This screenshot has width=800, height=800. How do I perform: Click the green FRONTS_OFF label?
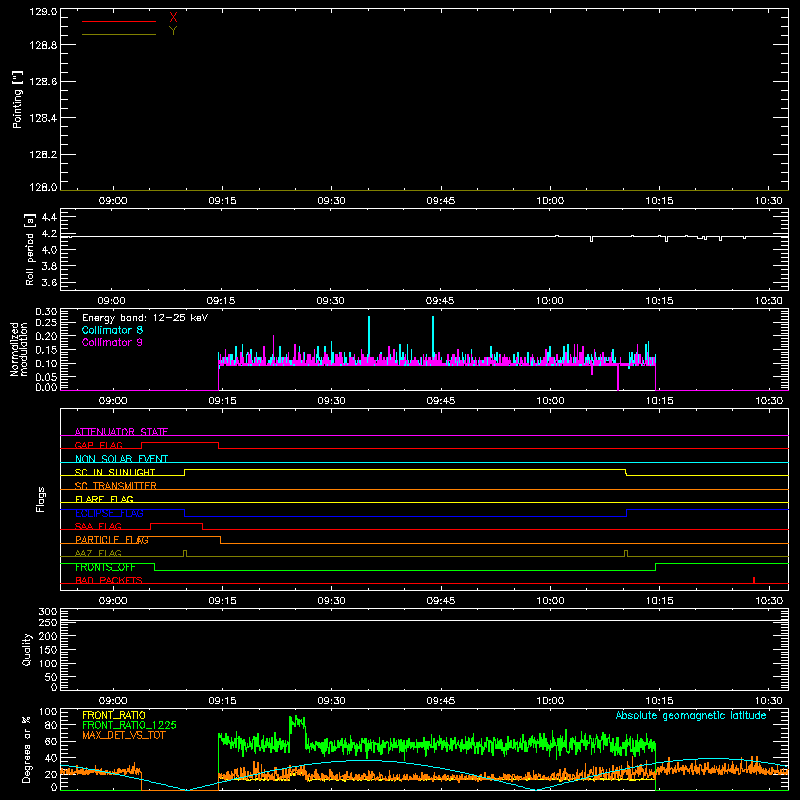[x=105, y=567]
